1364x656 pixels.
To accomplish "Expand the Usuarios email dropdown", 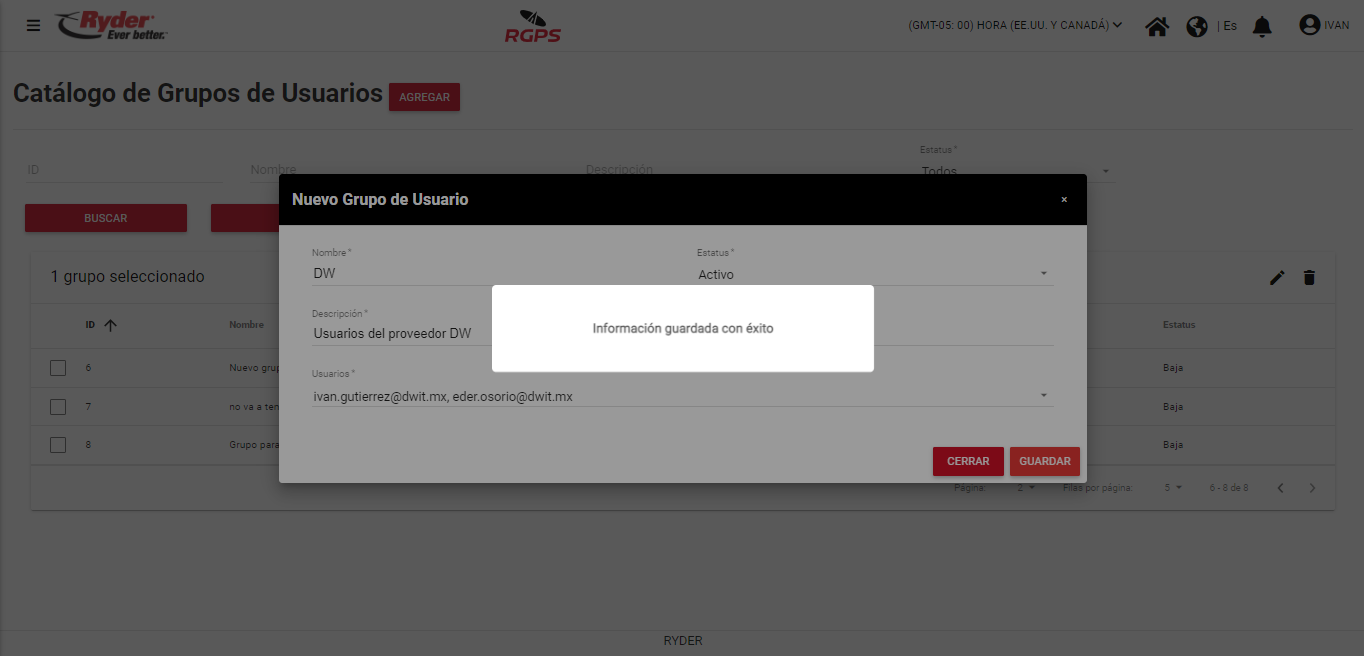I will [683, 396].
